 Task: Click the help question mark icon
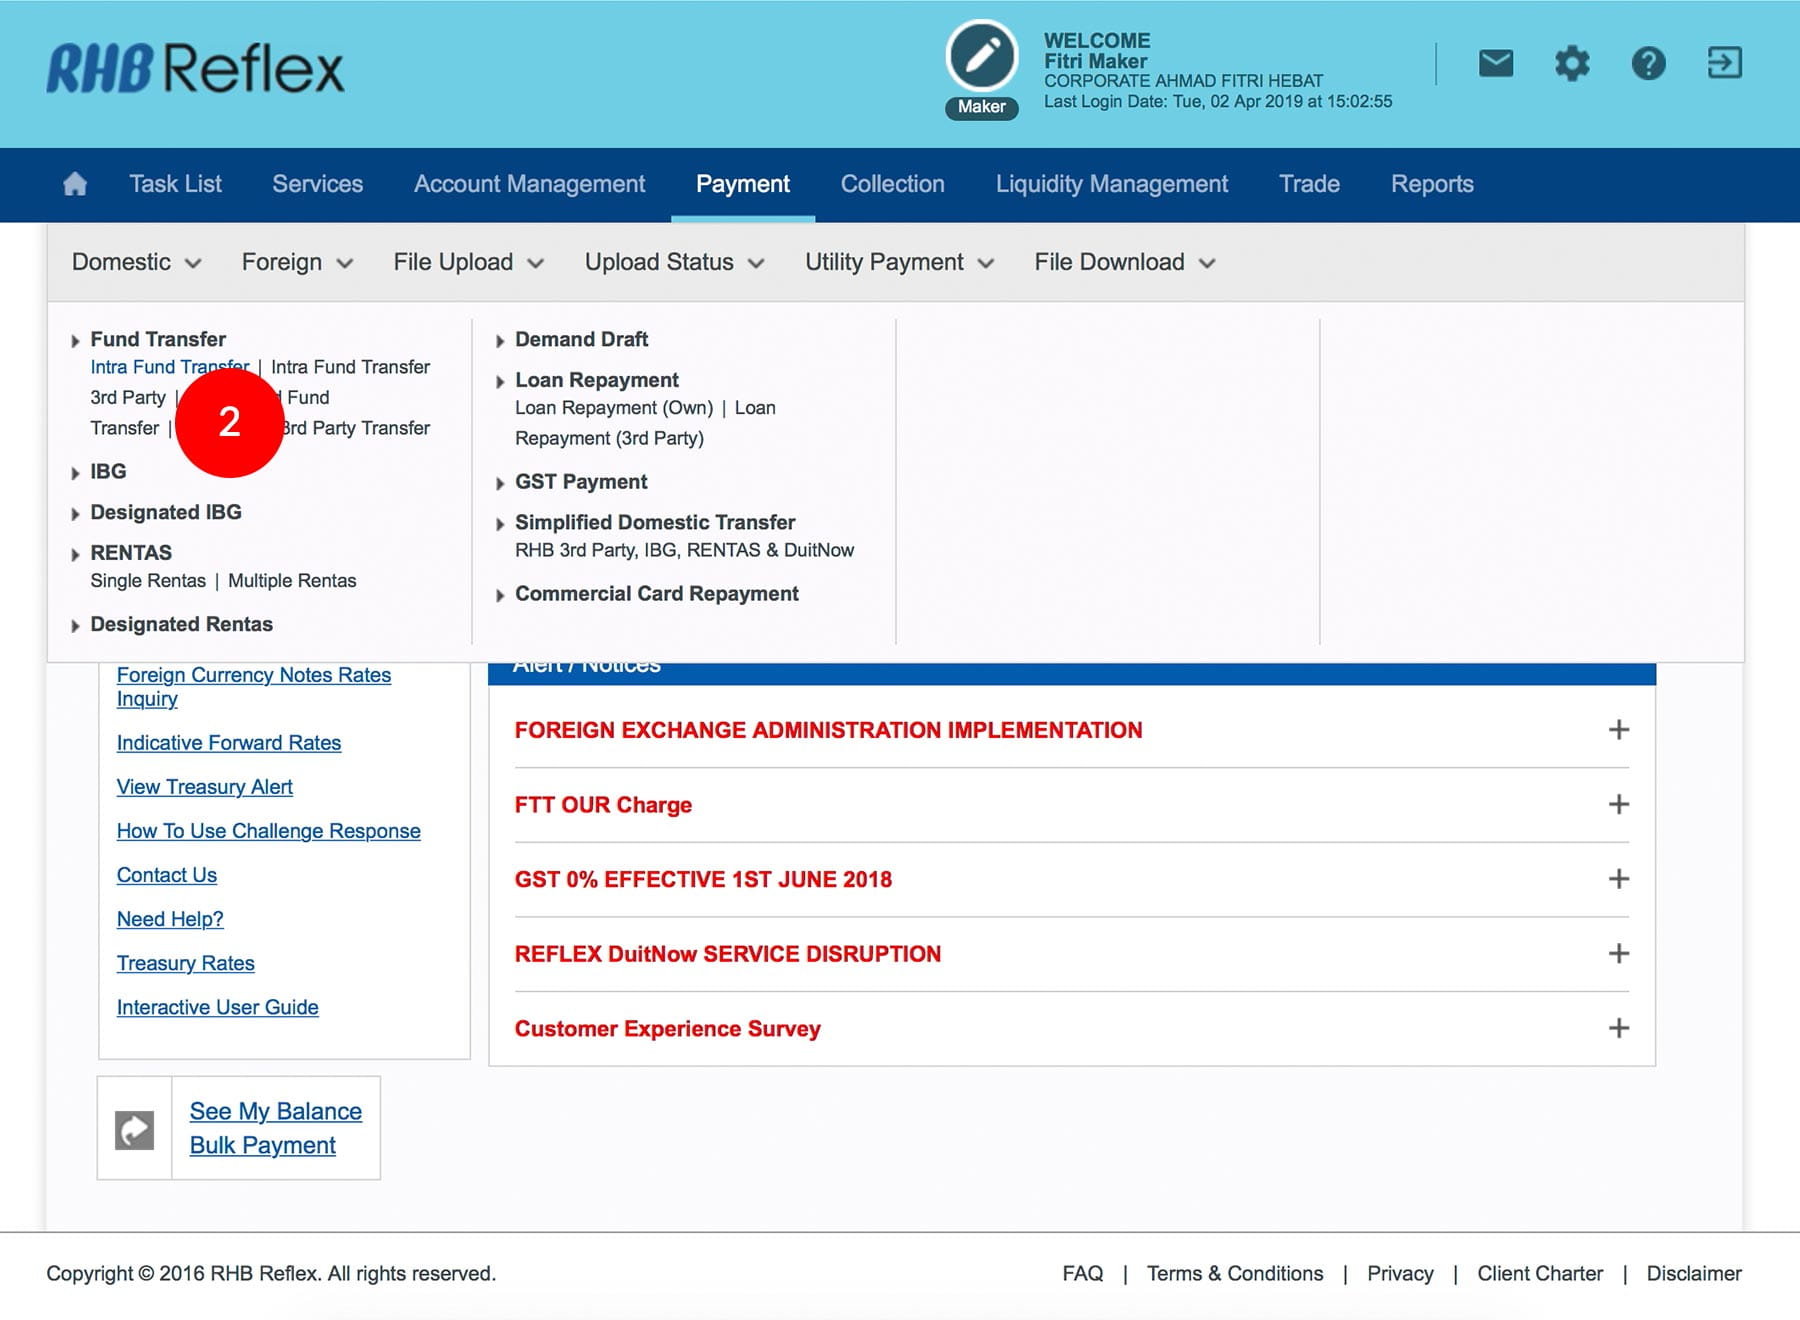tap(1648, 64)
